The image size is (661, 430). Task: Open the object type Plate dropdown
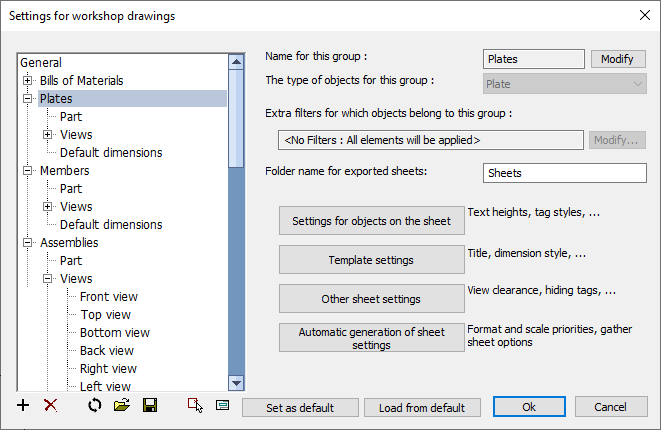pos(564,83)
